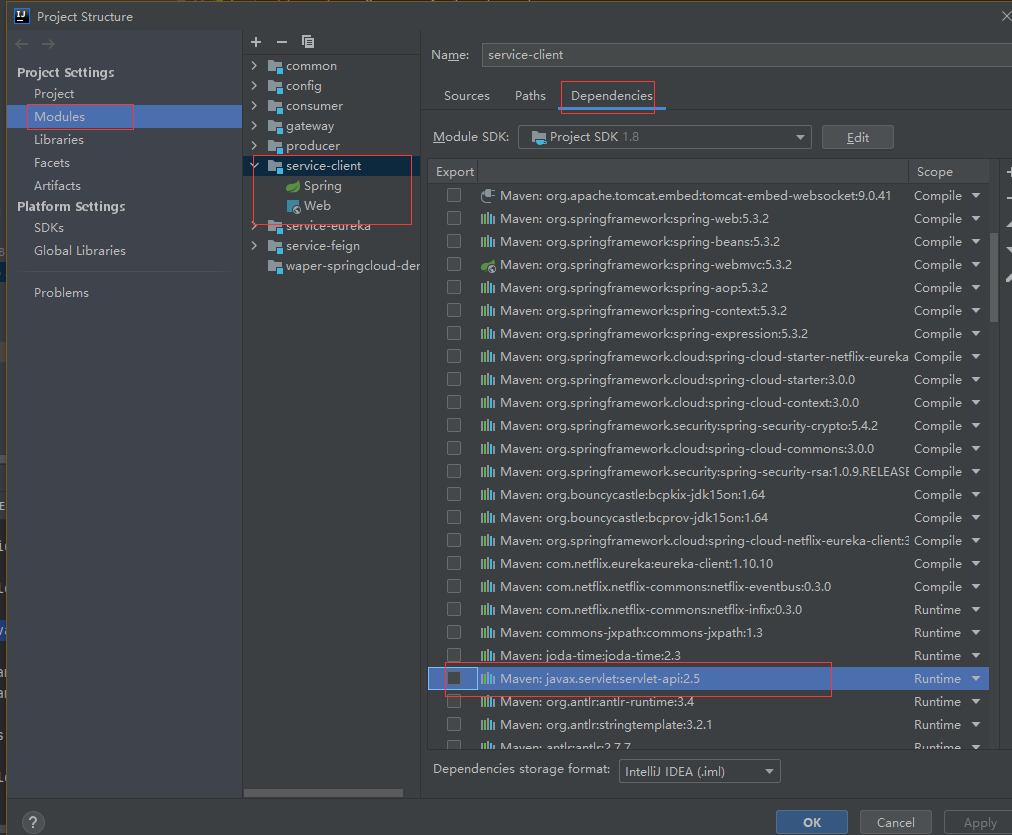Click the Export column header
This screenshot has width=1012, height=835.
pyautogui.click(x=454, y=172)
